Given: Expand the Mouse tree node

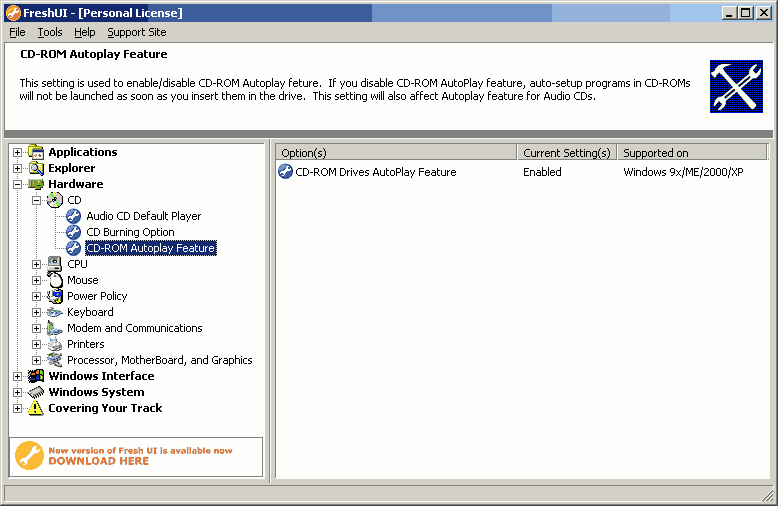Looking at the screenshot, I should coord(36,280).
